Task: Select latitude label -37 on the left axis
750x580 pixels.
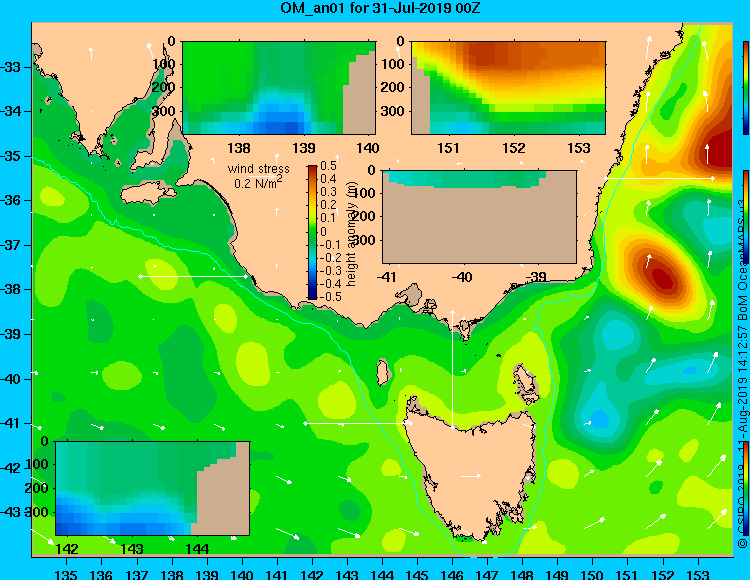Action: (x=10, y=245)
